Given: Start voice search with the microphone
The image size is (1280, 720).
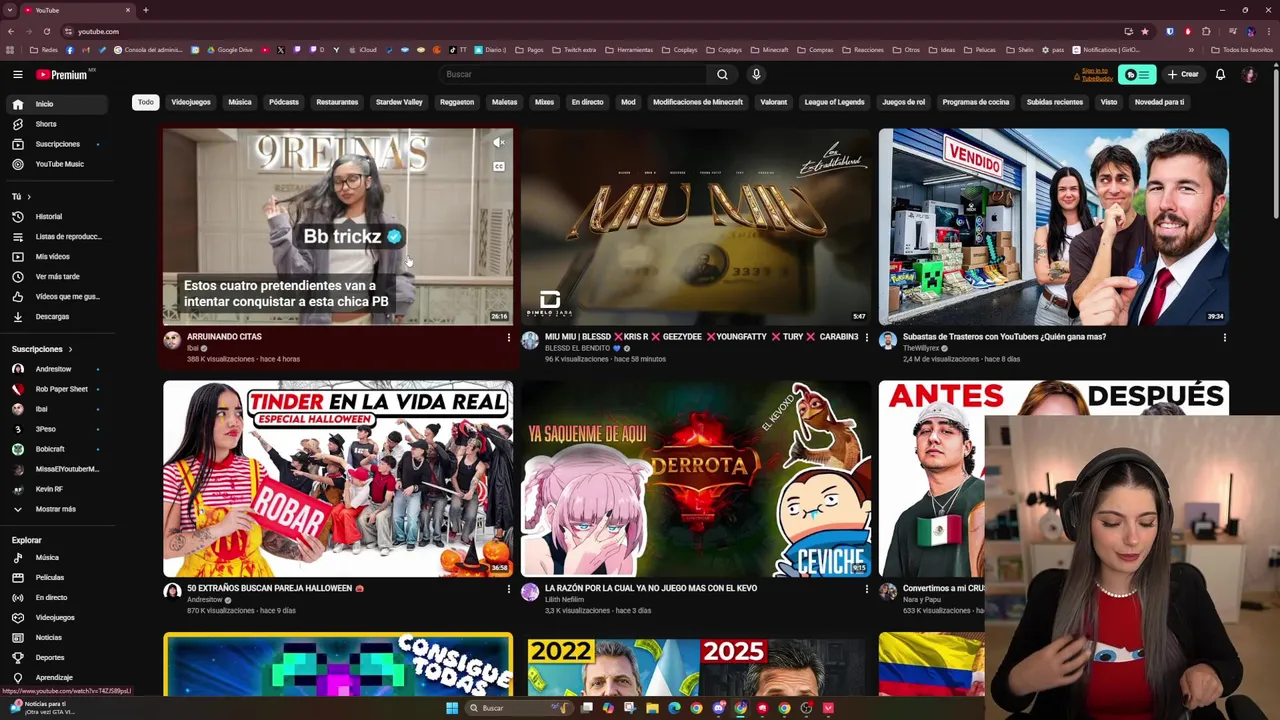Looking at the screenshot, I should point(756,74).
